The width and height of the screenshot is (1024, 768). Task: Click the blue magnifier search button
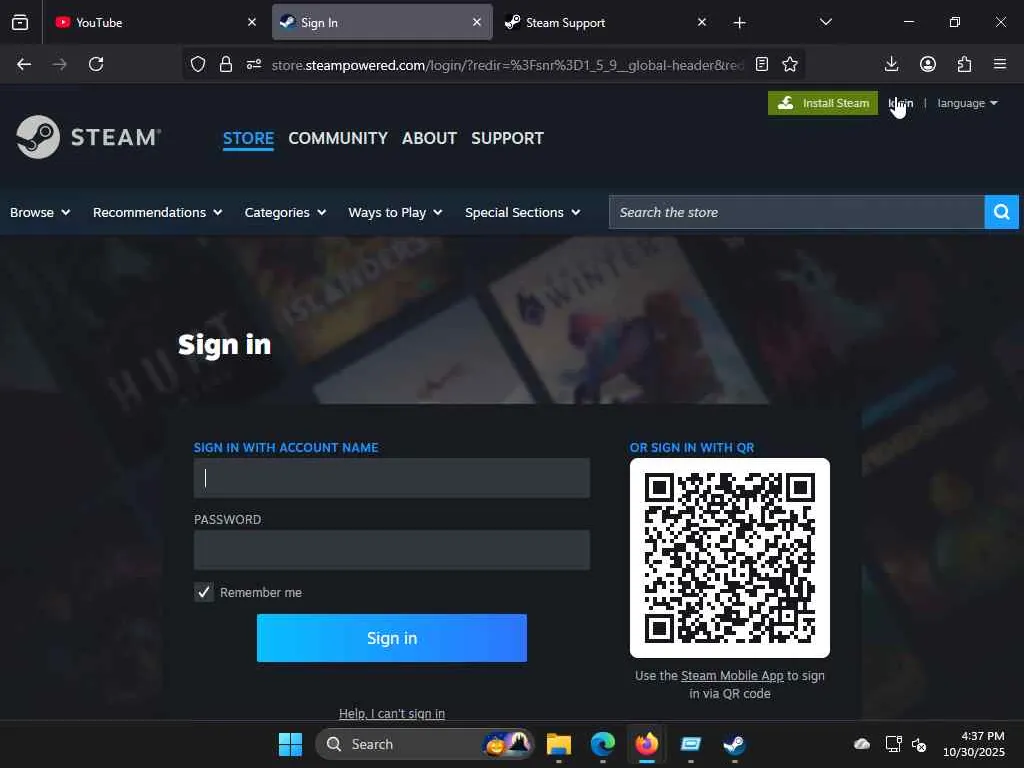(1001, 212)
